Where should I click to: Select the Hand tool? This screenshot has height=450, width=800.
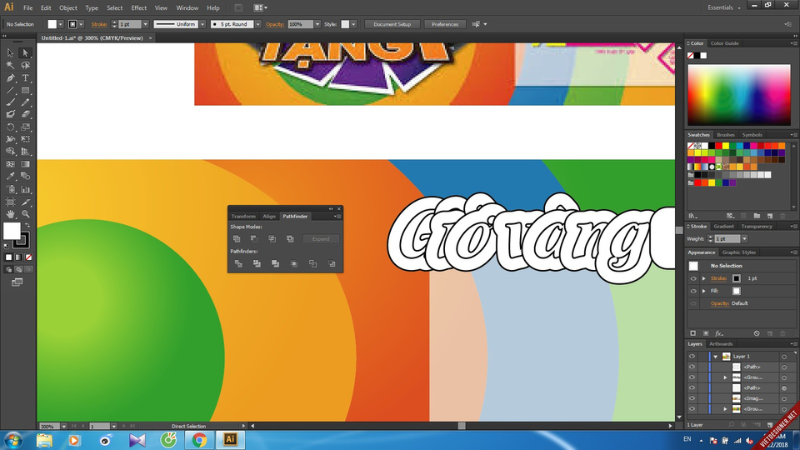click(x=11, y=214)
